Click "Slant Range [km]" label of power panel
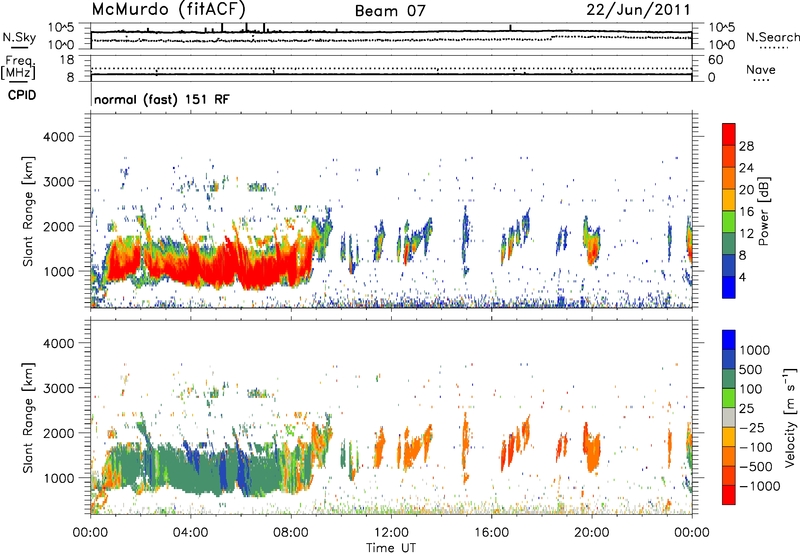 coord(28,211)
